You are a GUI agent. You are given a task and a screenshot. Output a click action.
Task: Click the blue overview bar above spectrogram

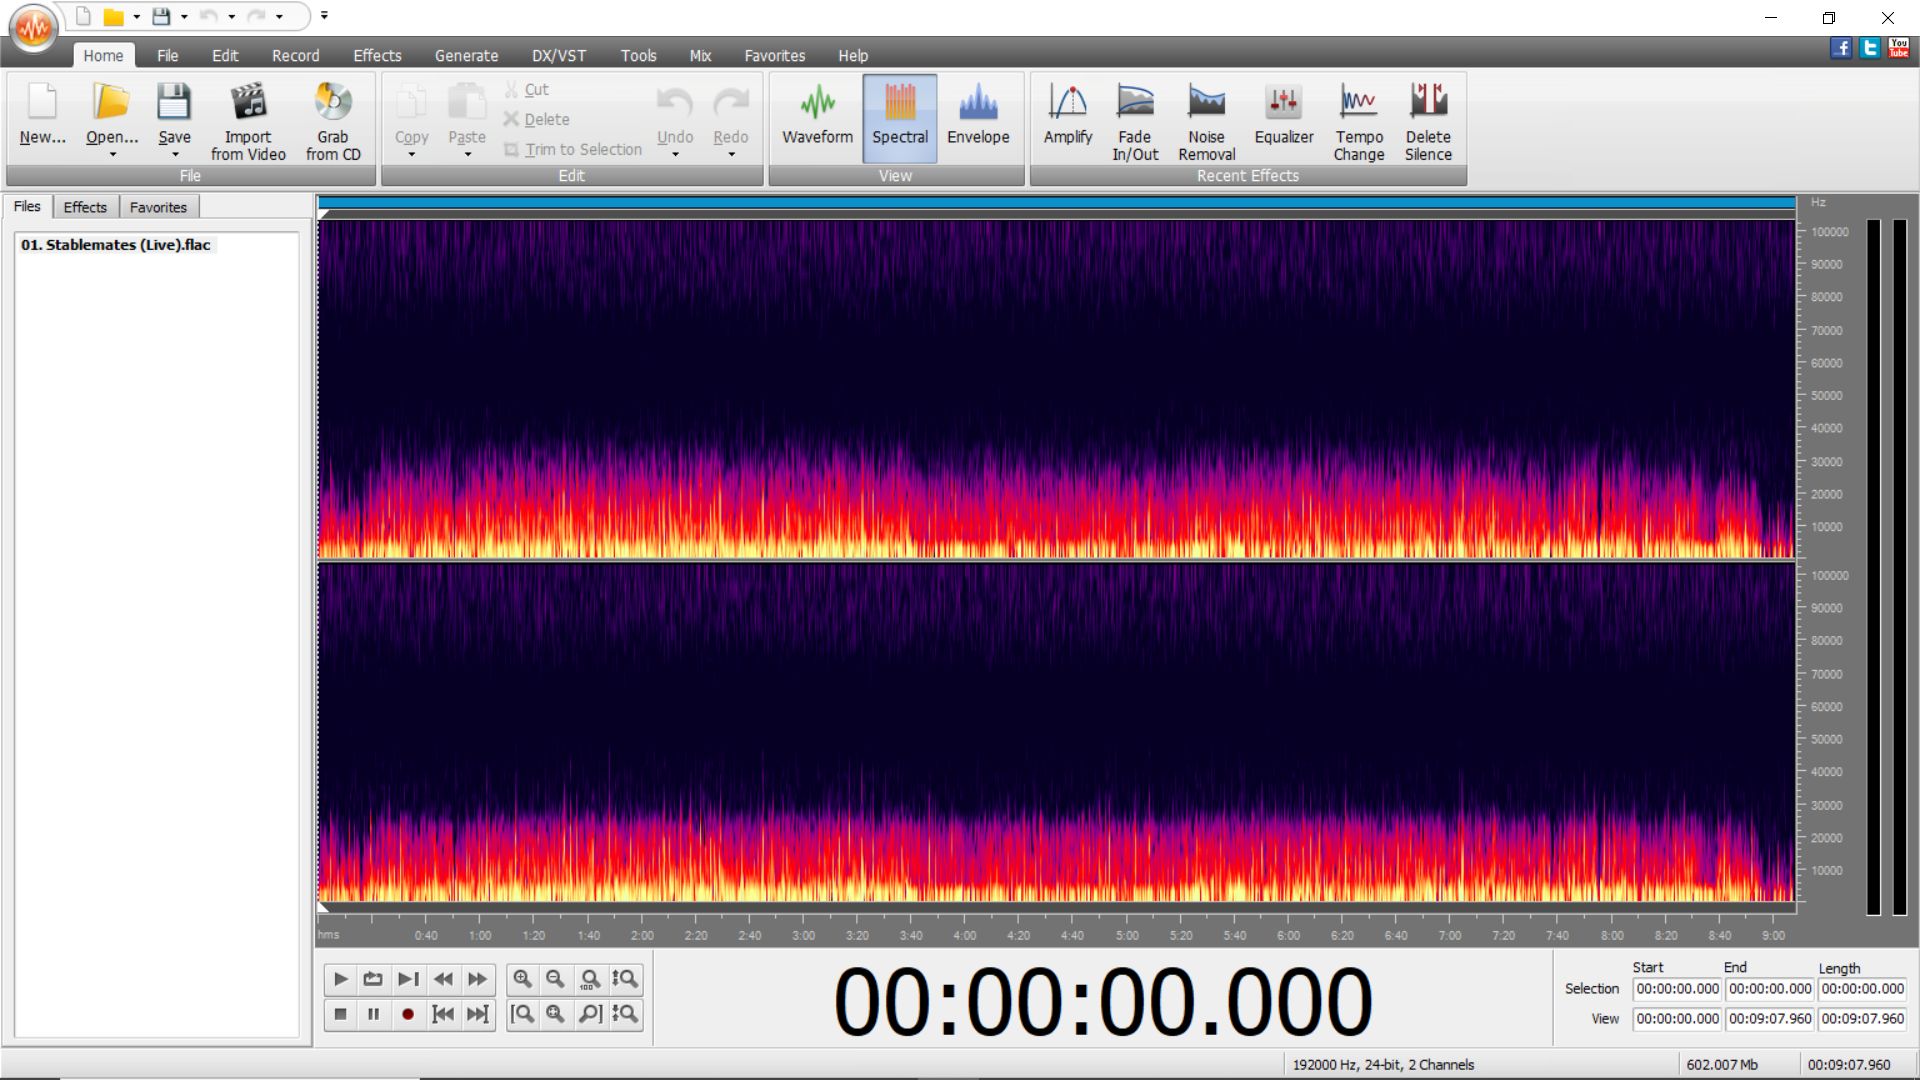(1057, 203)
